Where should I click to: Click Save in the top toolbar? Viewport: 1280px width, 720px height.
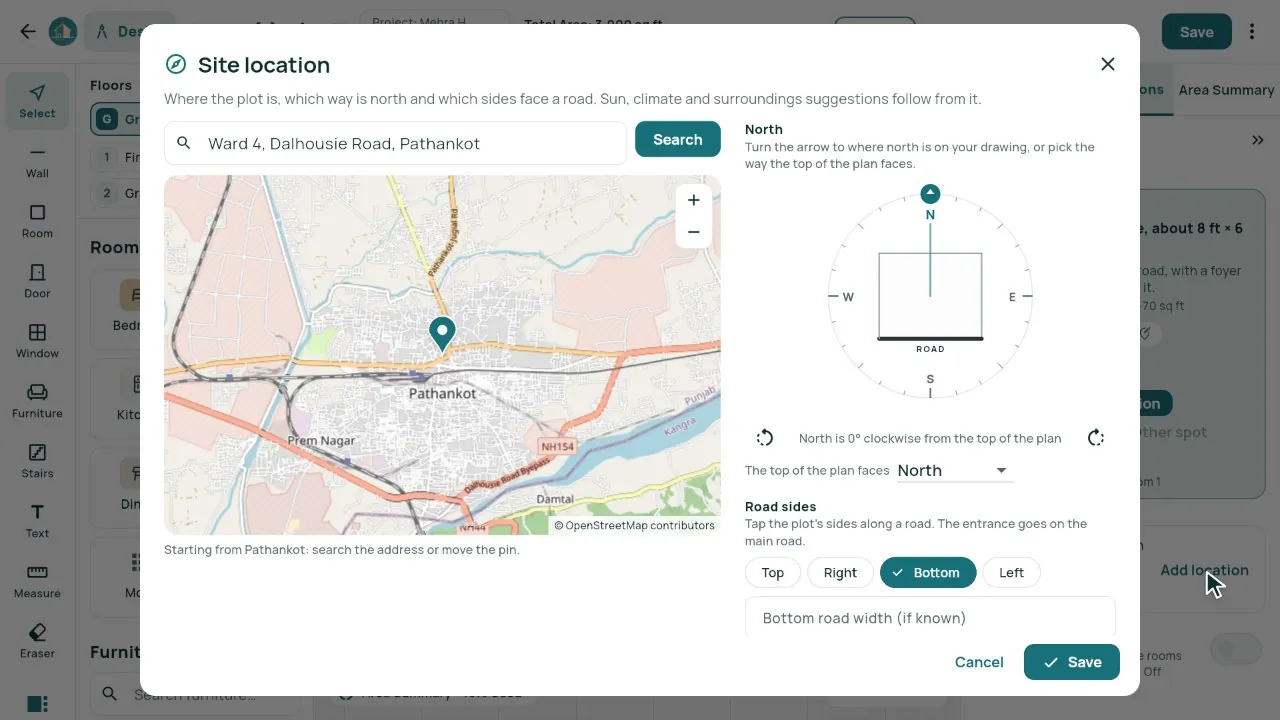coord(1197,32)
